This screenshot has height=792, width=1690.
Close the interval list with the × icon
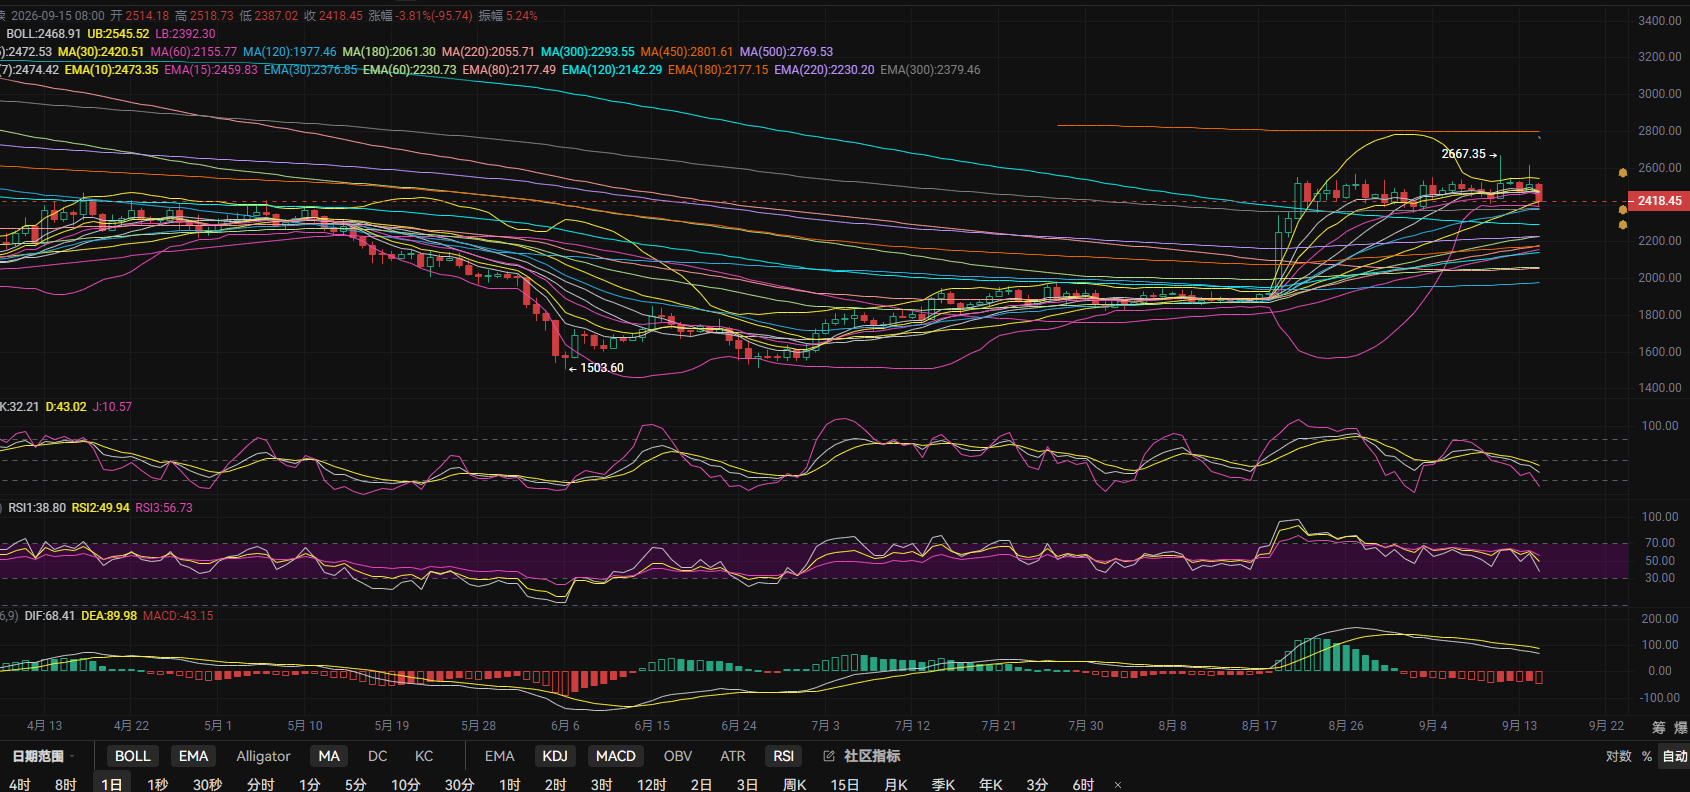tap(1118, 785)
